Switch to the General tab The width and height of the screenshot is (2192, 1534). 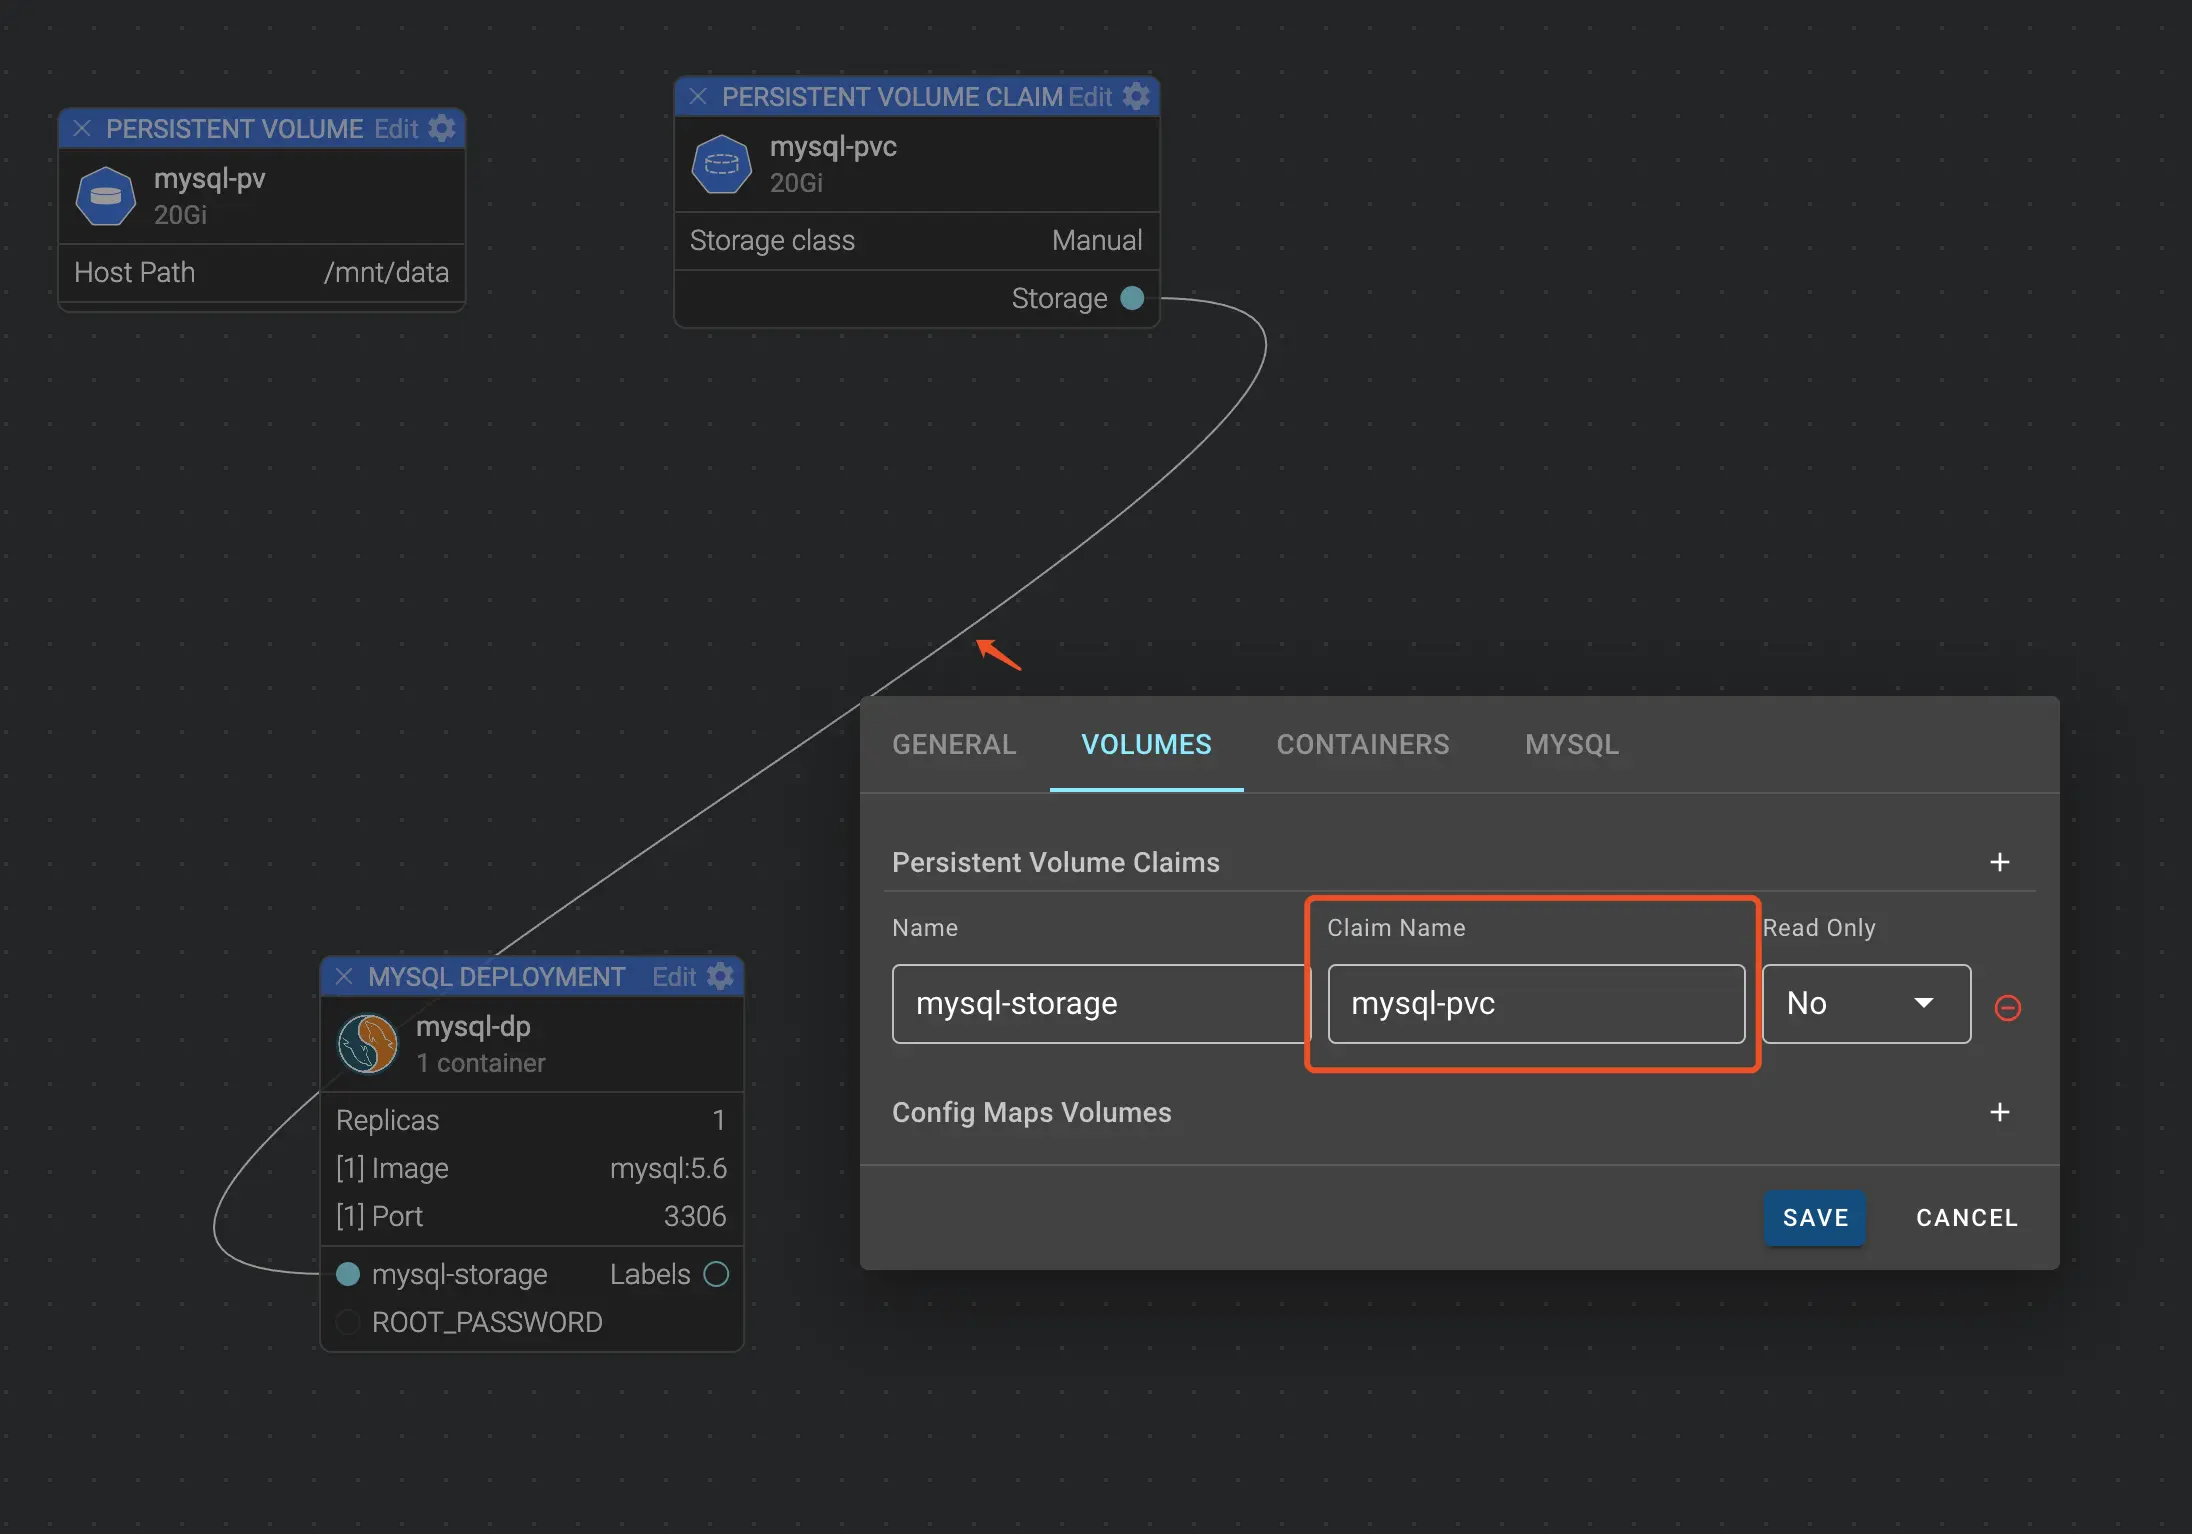point(953,744)
